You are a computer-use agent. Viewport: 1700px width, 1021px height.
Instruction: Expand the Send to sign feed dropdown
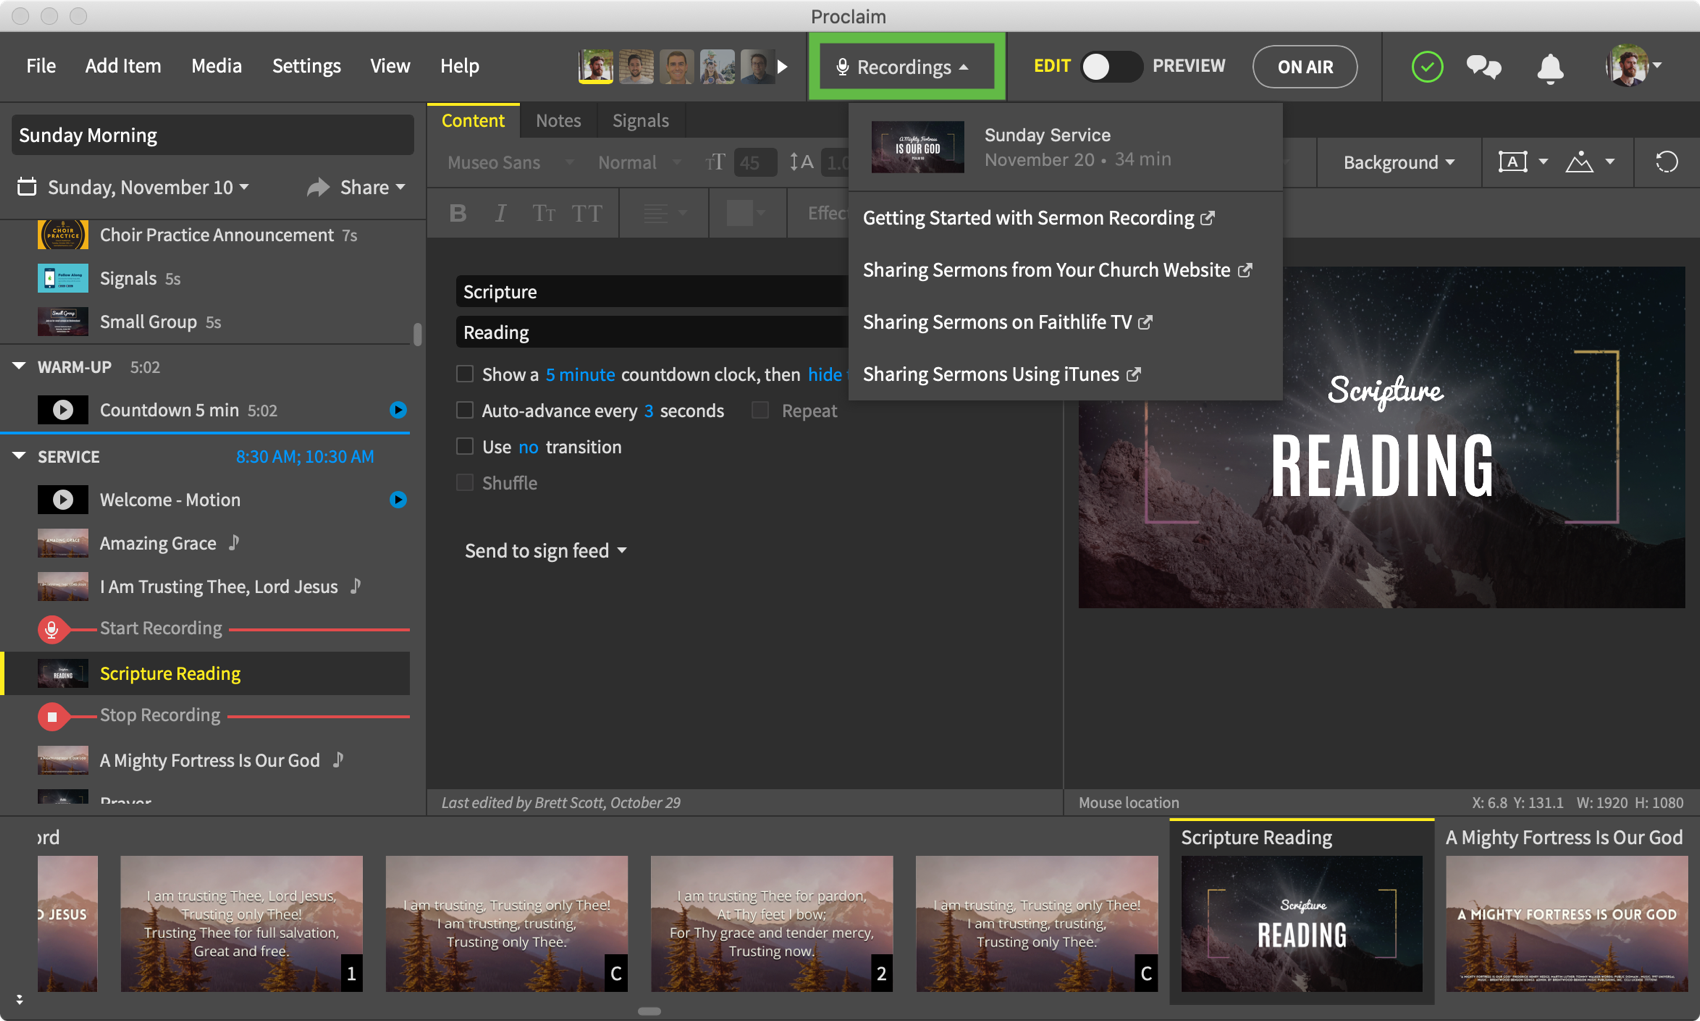(546, 551)
